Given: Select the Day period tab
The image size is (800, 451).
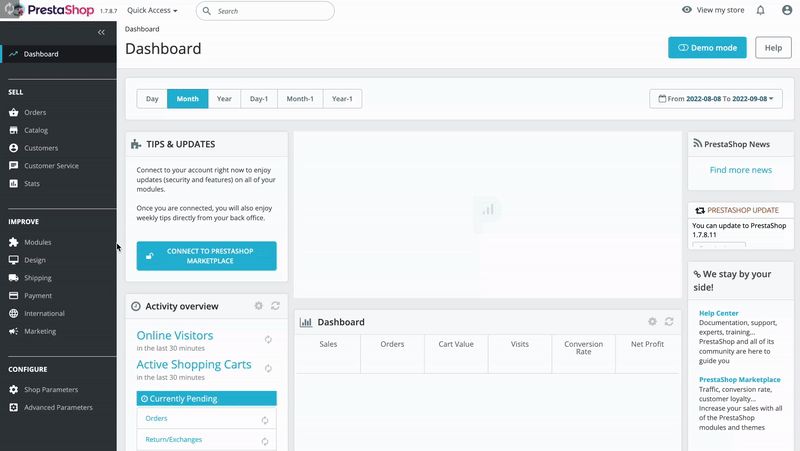Looking at the screenshot, I should (152, 99).
